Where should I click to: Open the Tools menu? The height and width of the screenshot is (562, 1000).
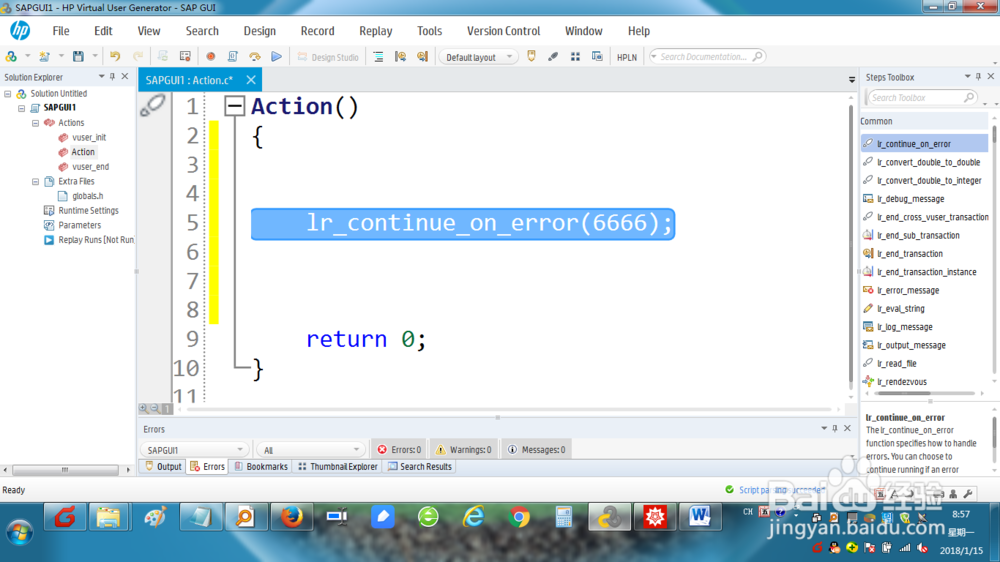[x=429, y=31]
